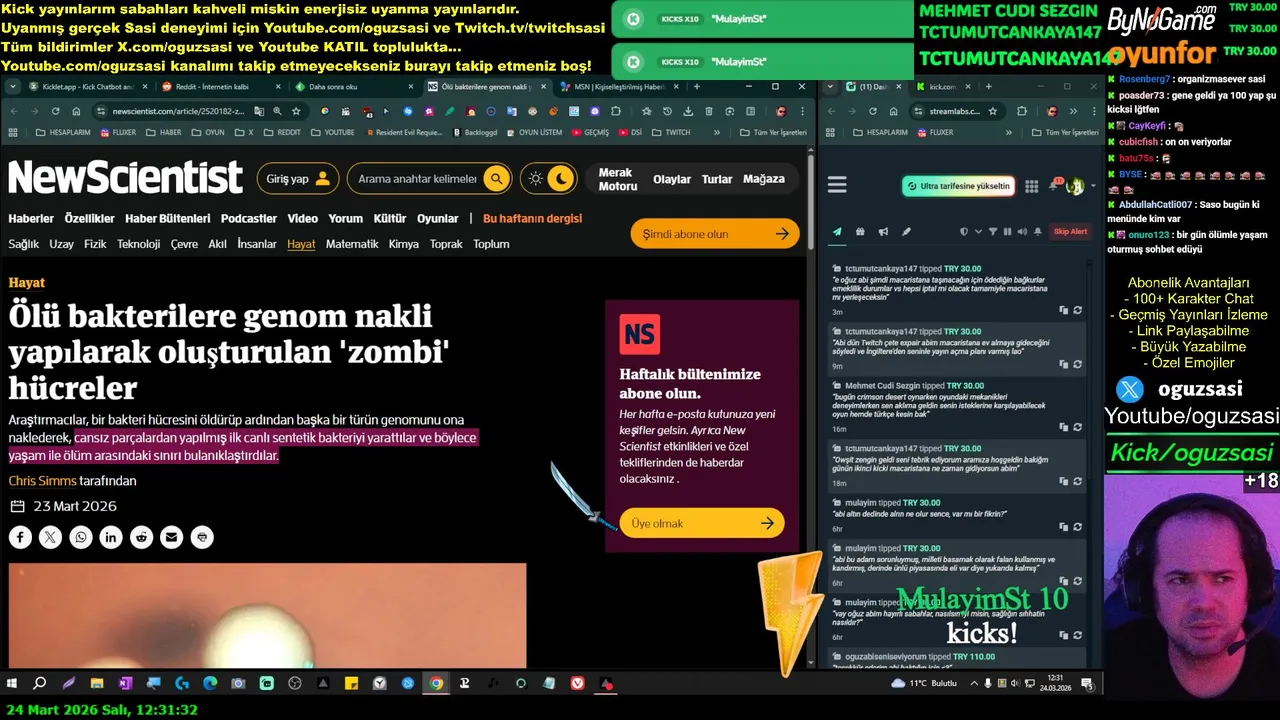Click the Giriş yap login button
This screenshot has width=1280, height=720.
pos(298,179)
